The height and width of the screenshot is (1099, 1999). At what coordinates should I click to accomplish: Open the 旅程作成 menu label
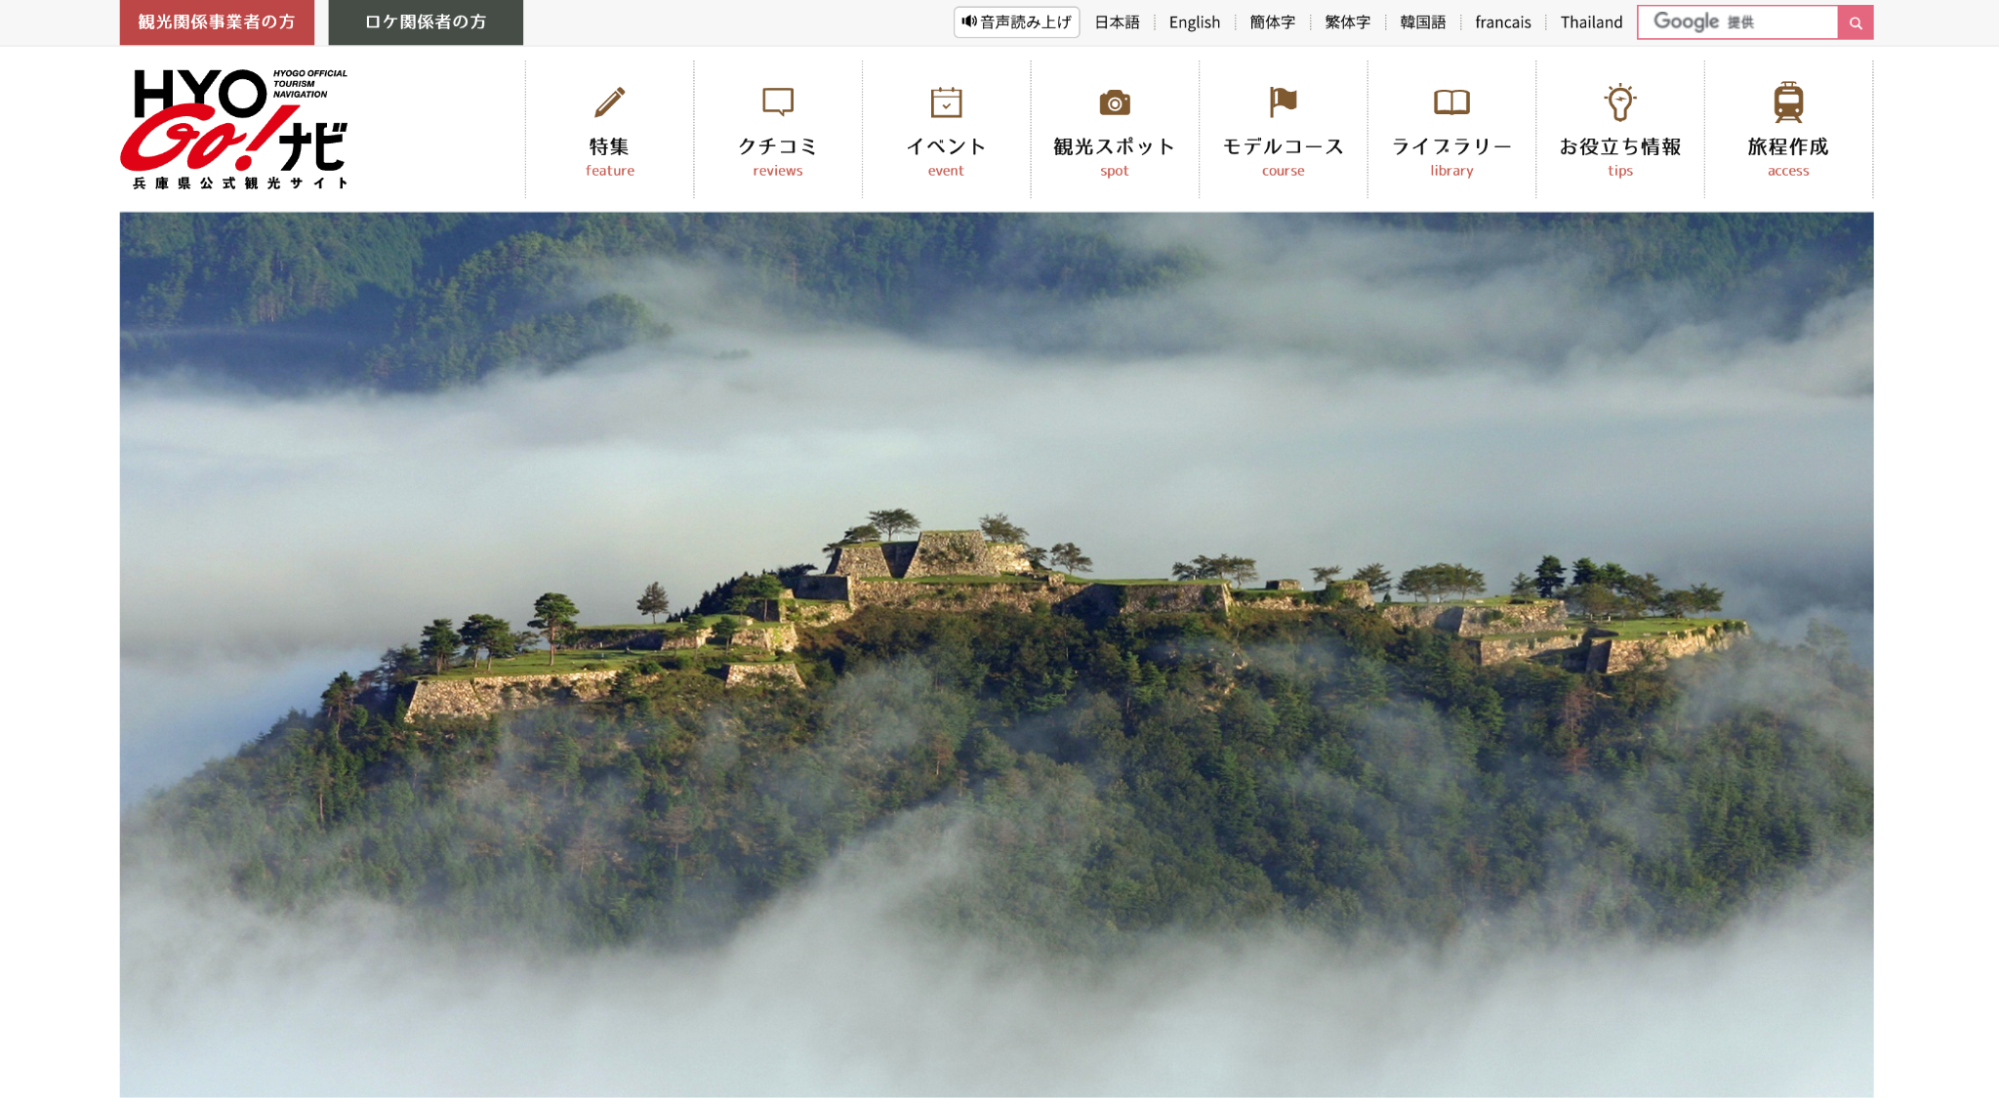pyautogui.click(x=1788, y=147)
